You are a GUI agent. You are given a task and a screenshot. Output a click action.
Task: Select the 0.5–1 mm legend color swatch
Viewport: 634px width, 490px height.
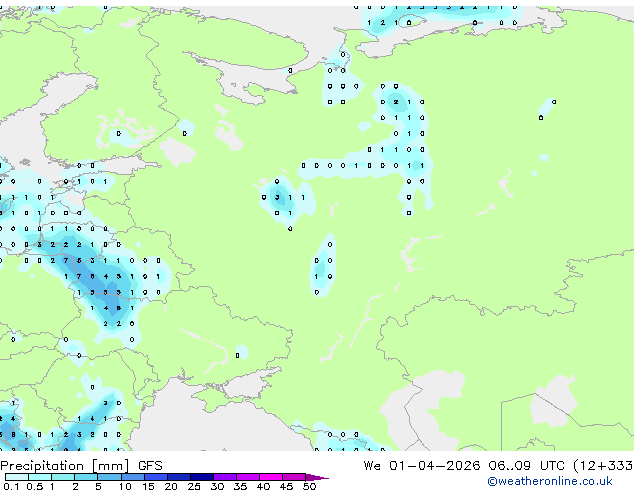click(40, 477)
